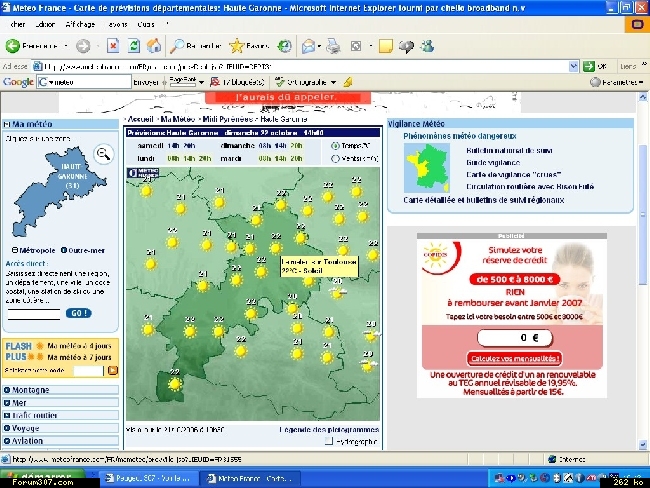
Task: Open the discussion speech bubble icon
Action: [x=406, y=46]
